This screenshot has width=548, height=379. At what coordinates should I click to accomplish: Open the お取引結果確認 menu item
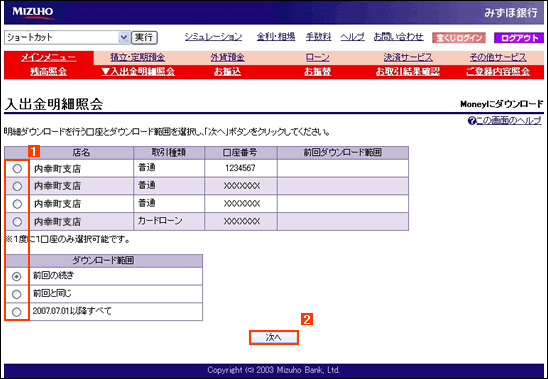(x=408, y=72)
